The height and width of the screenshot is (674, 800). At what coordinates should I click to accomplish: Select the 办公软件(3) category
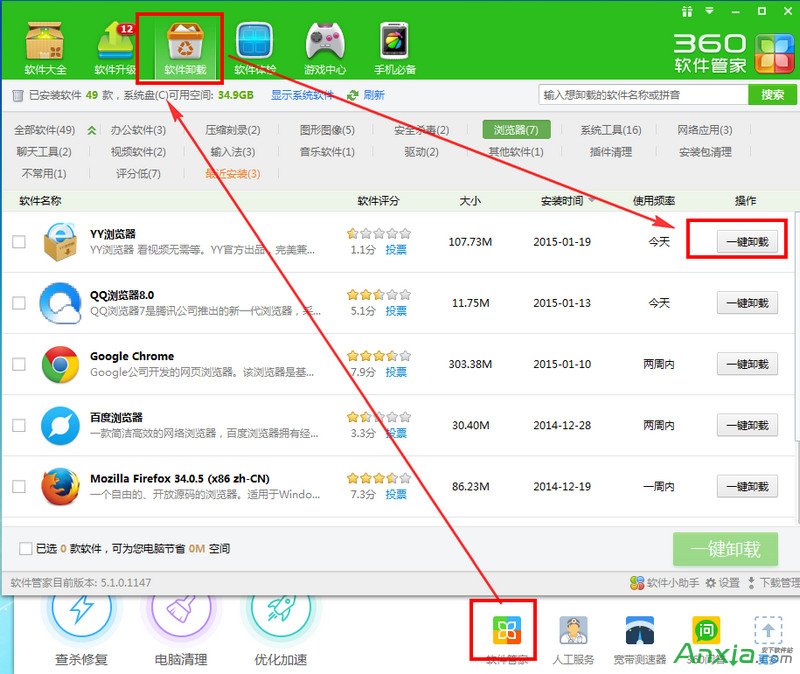[x=138, y=130]
